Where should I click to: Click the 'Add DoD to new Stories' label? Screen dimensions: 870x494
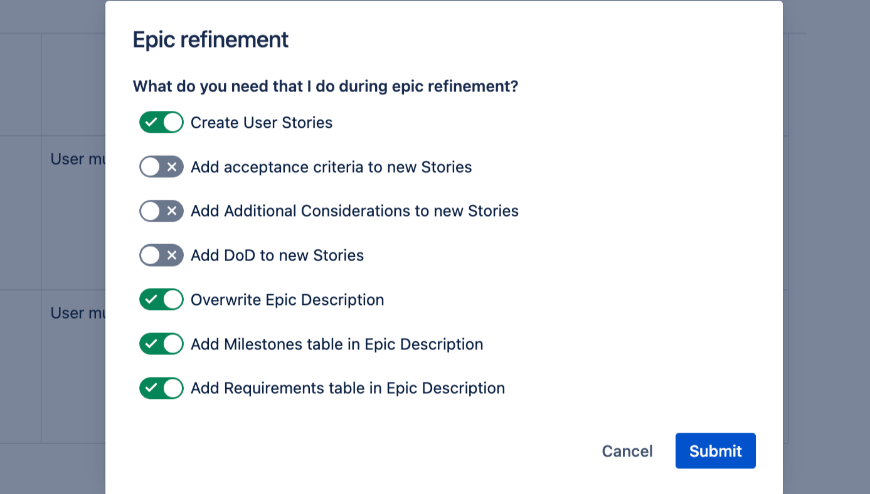click(x=277, y=255)
